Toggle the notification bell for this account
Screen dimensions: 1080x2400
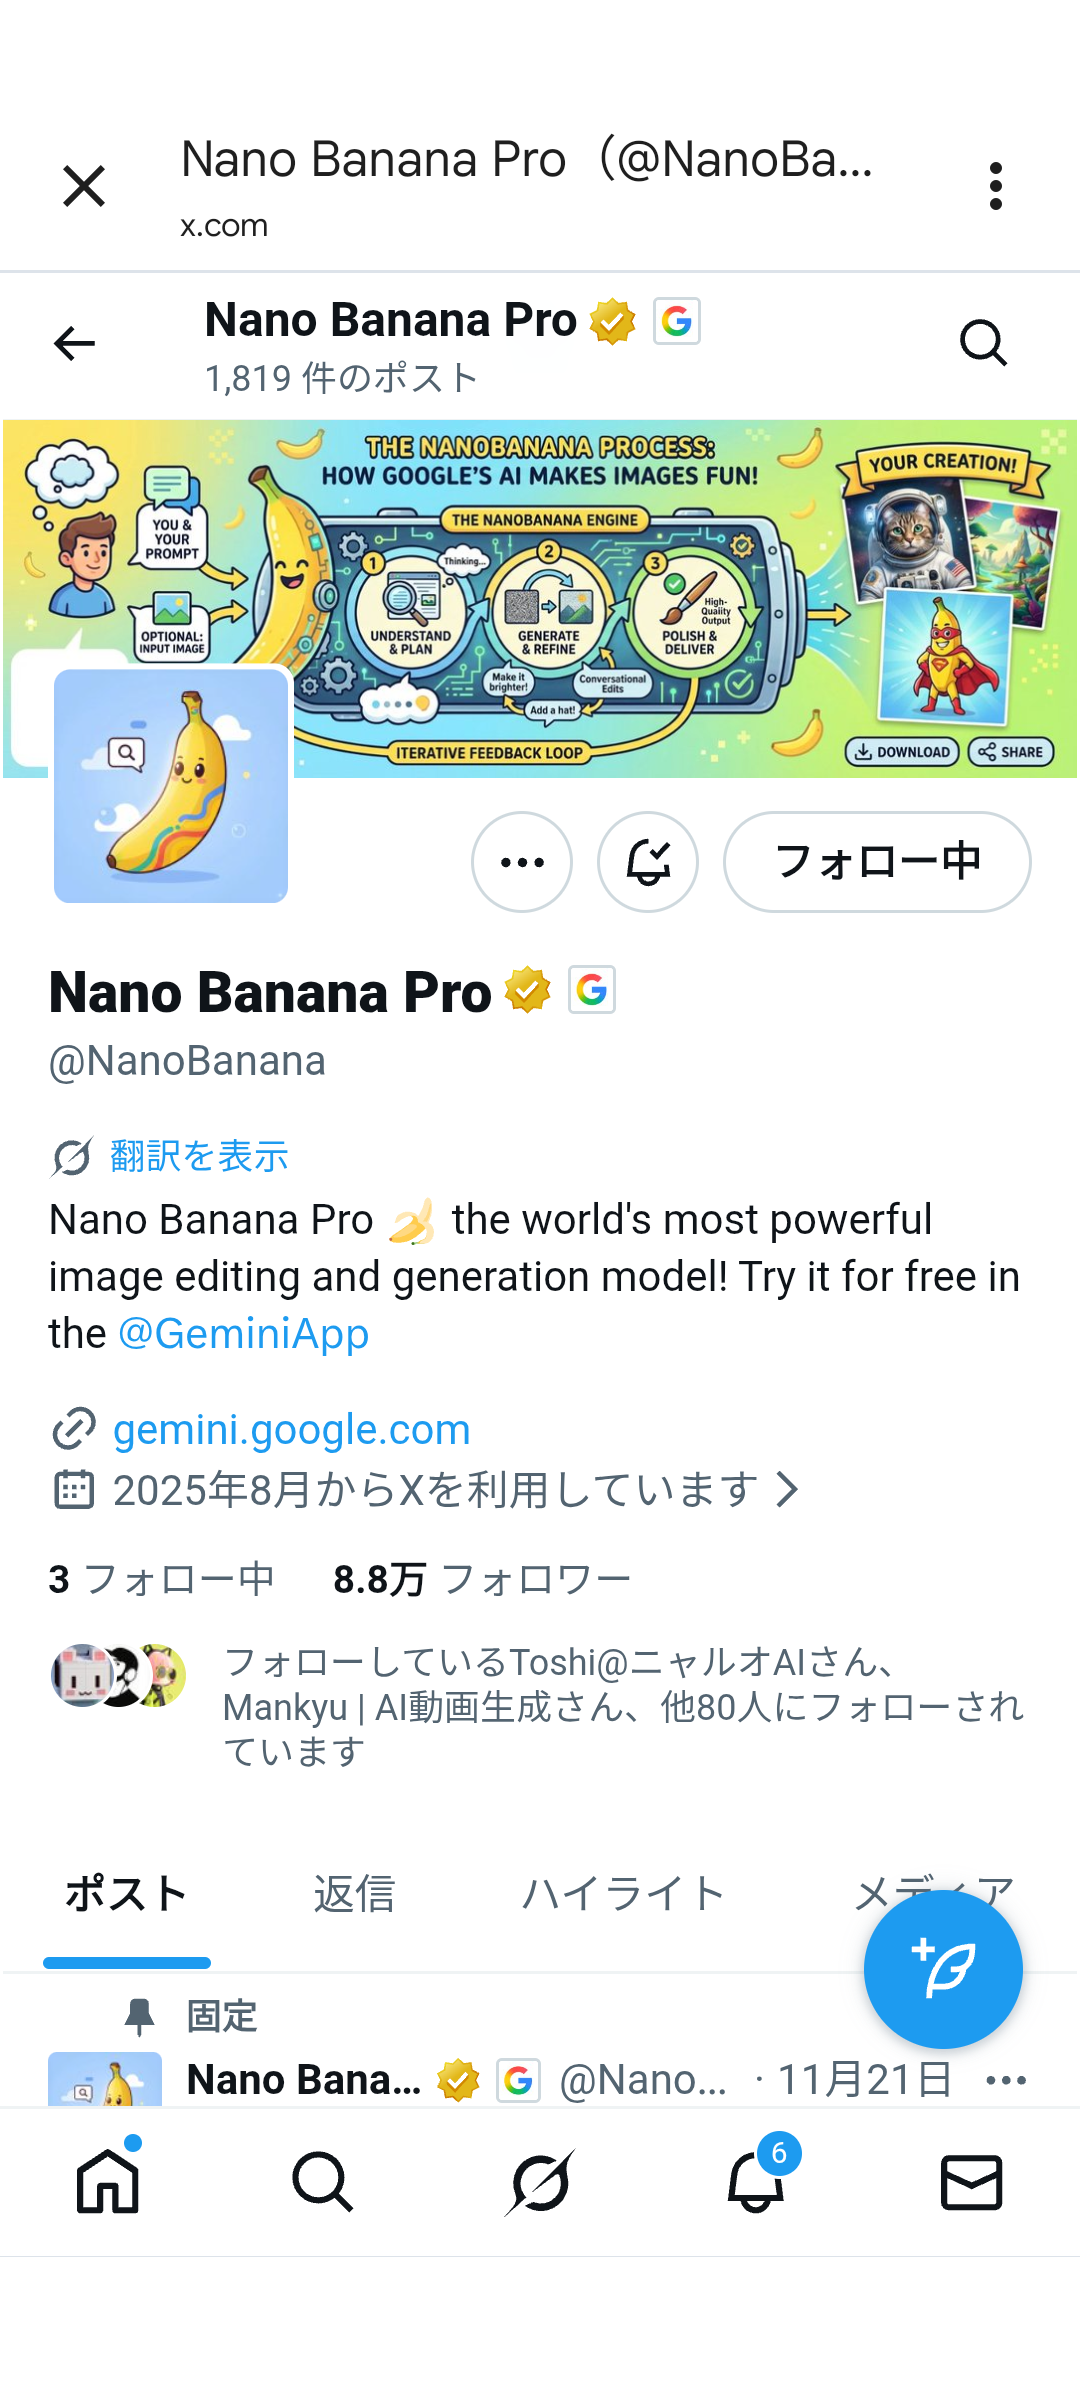648,862
